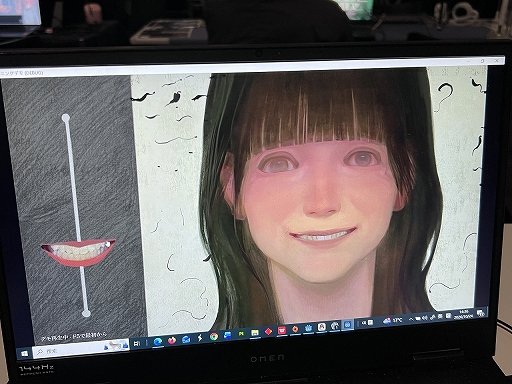Open the taskbar clock and date

[464, 314]
